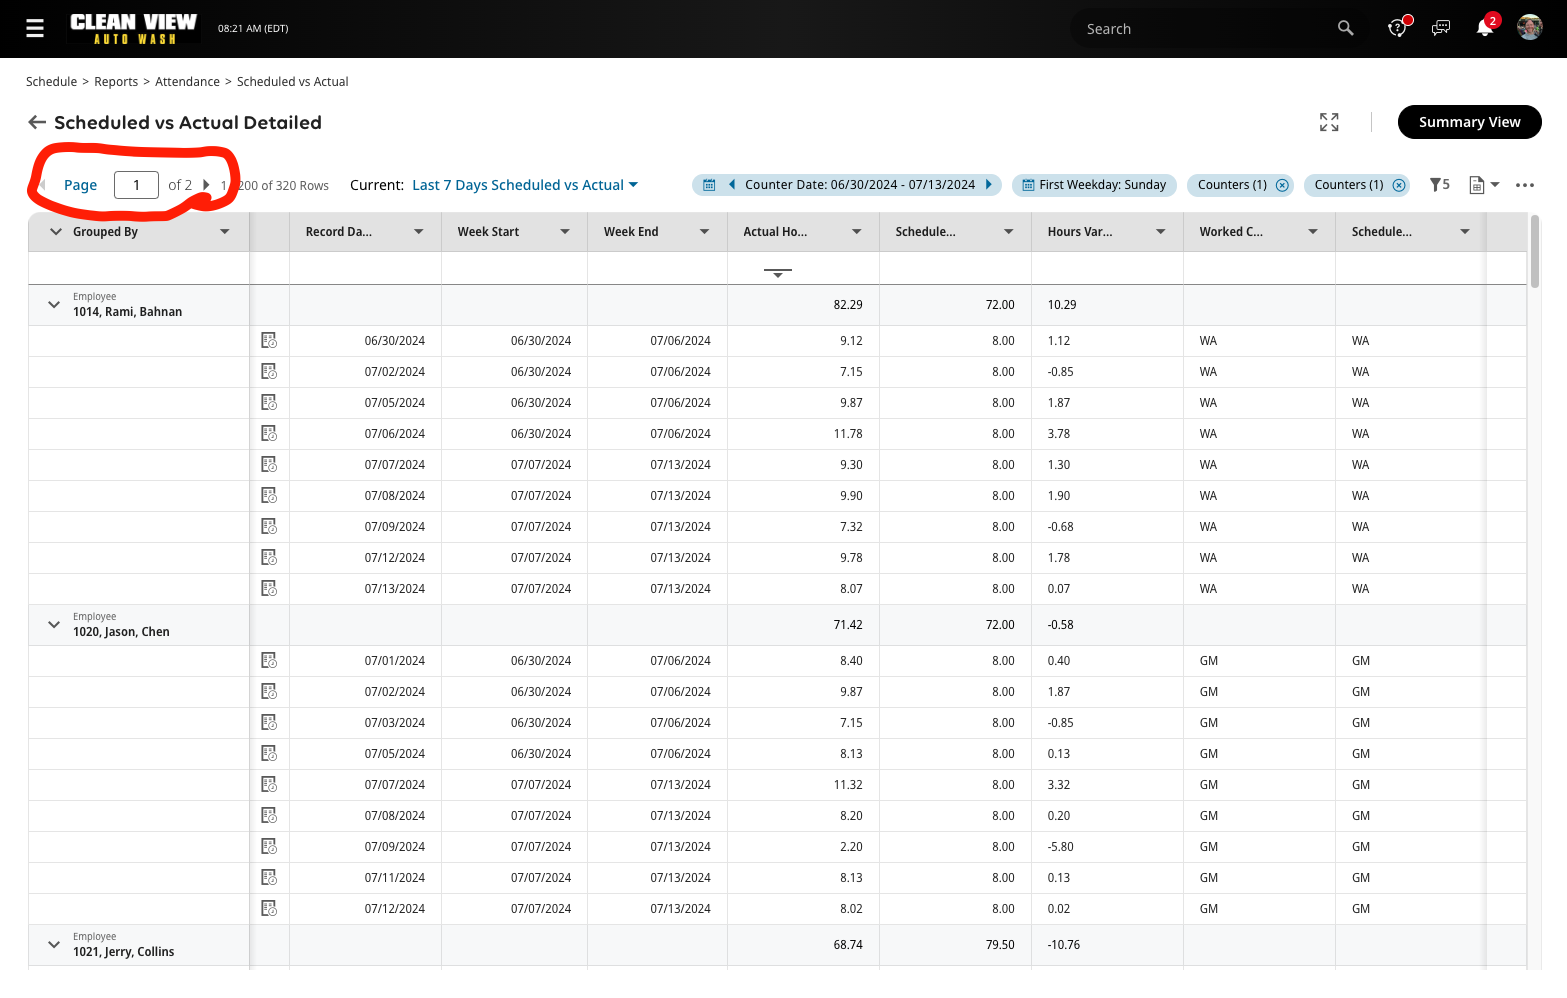The image size is (1567, 998).
Task: Open the three-dot more options menu
Action: 1524,185
